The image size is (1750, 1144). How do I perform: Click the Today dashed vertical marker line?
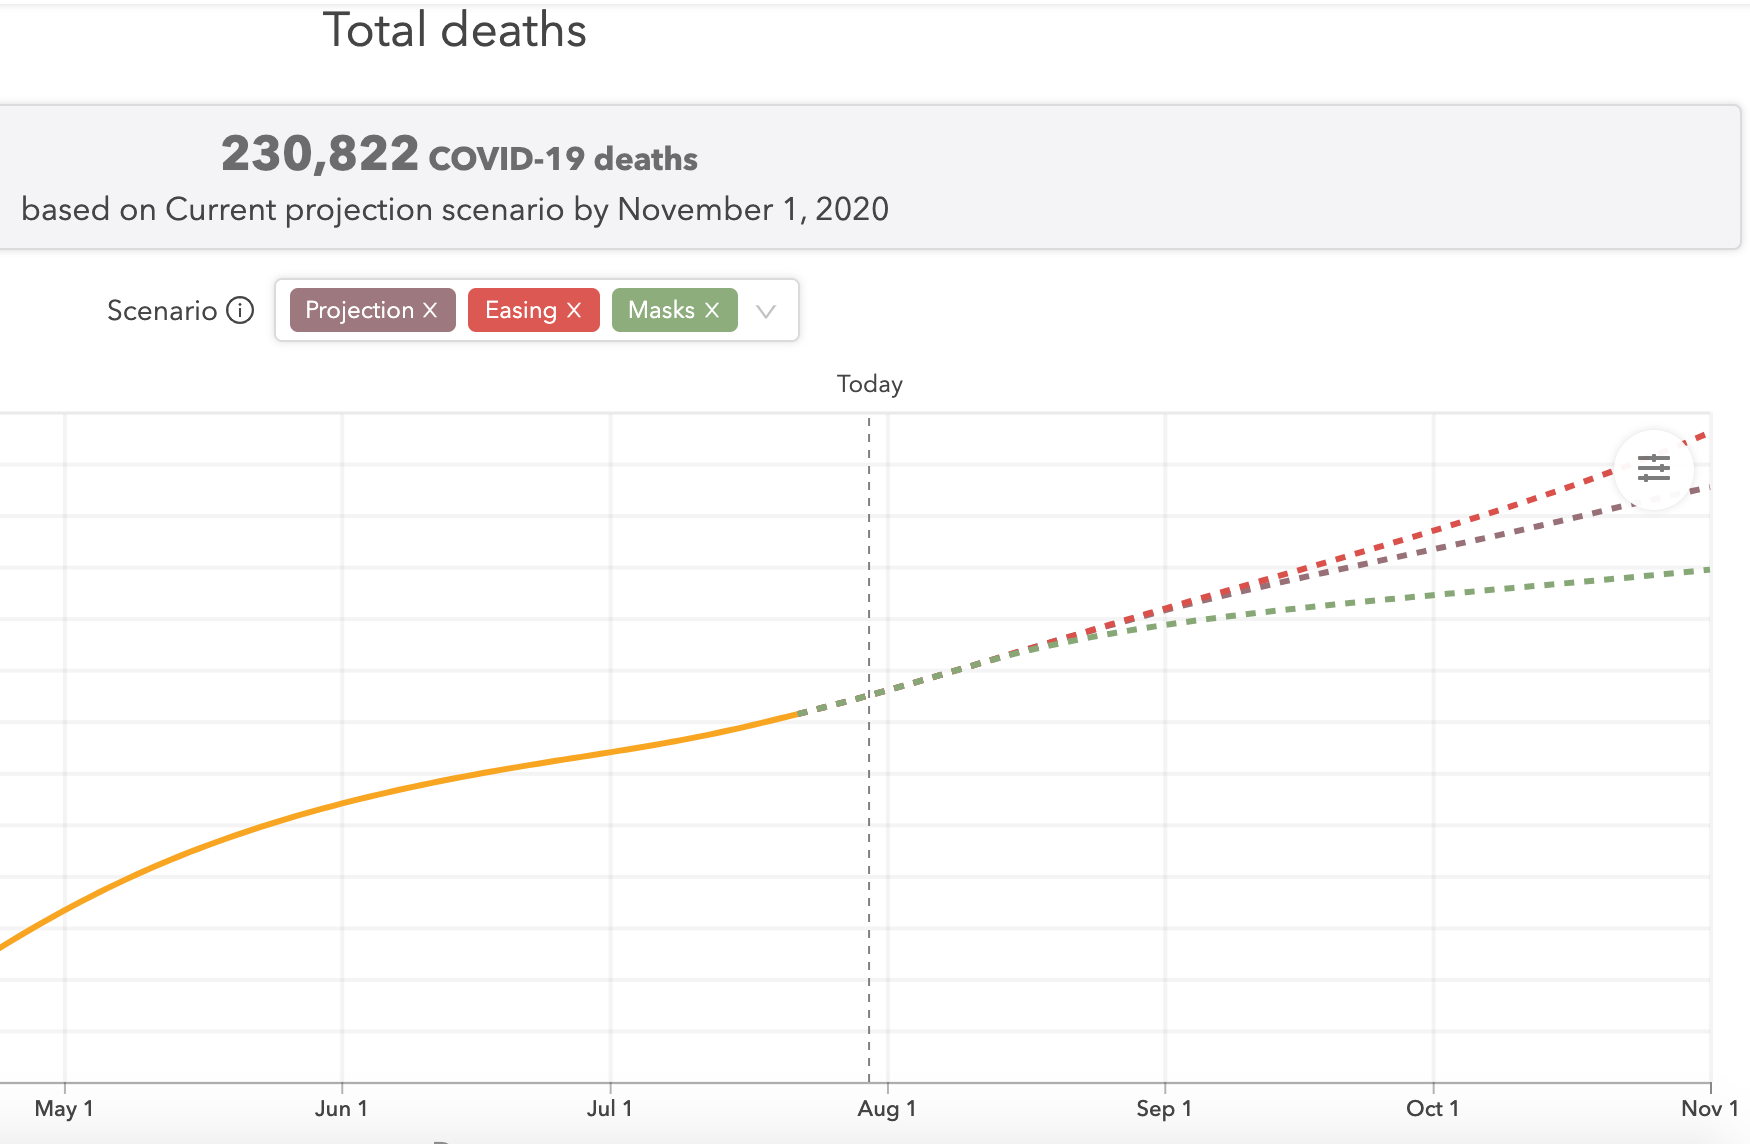pyautogui.click(x=869, y=850)
